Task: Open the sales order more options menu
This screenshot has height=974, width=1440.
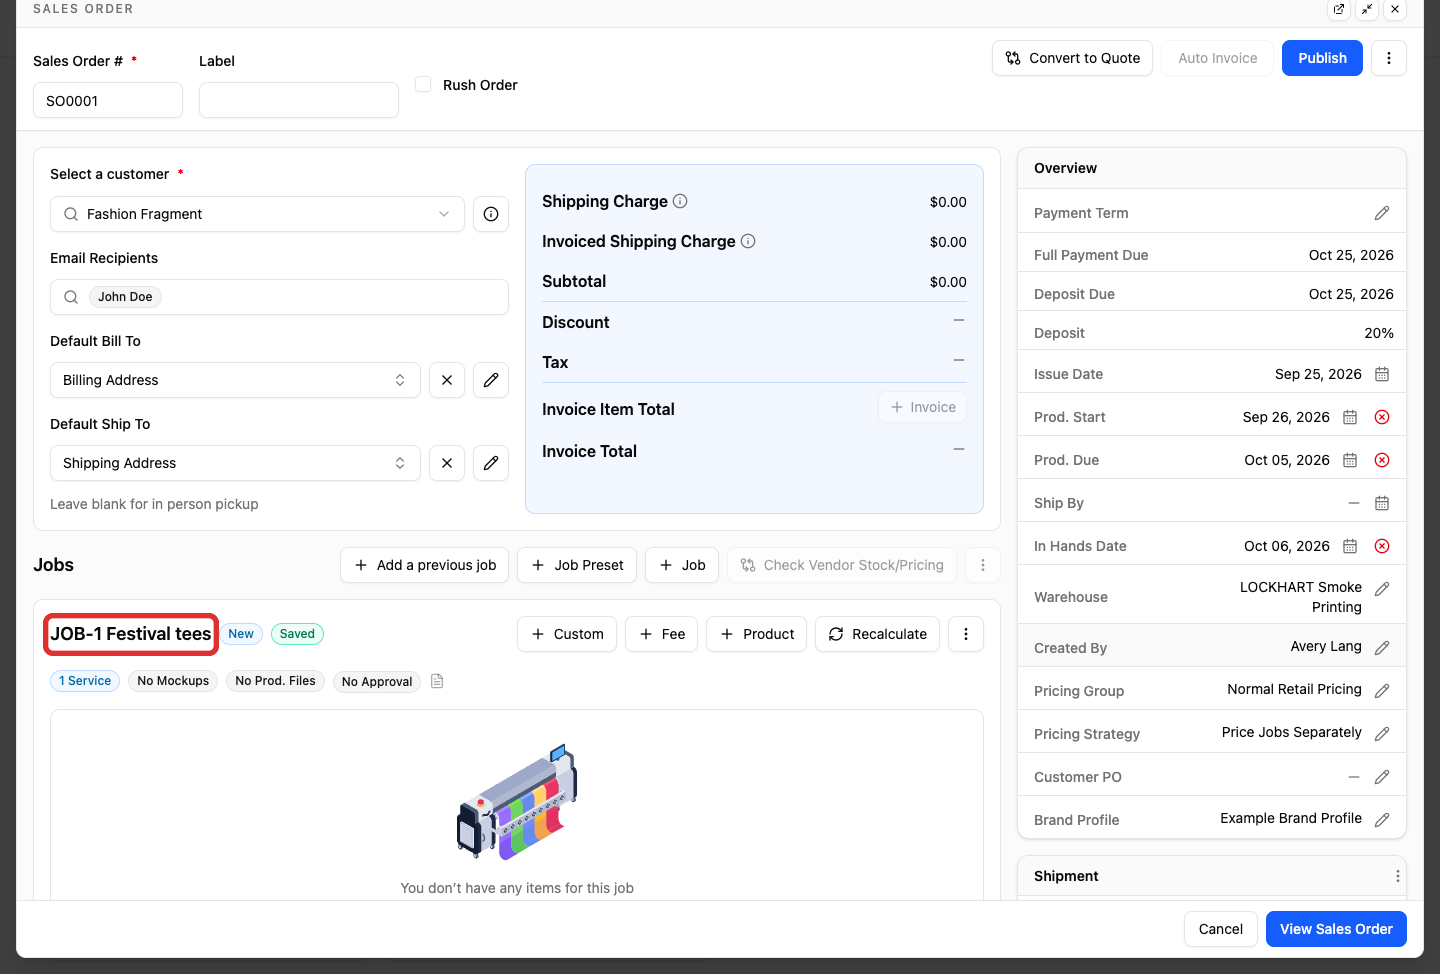Action: tap(1389, 58)
